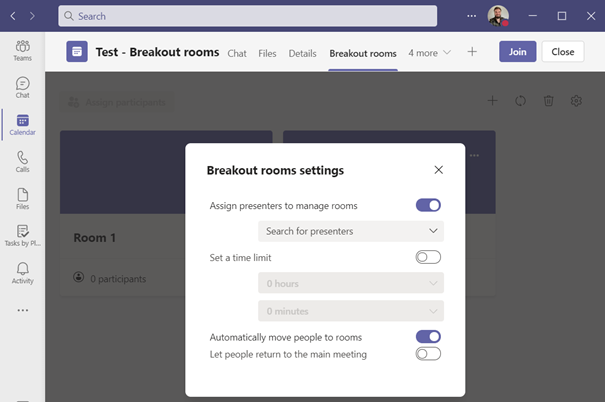The image size is (605, 402).
Task: Open Chat in the left sidebar
Action: [22, 88]
